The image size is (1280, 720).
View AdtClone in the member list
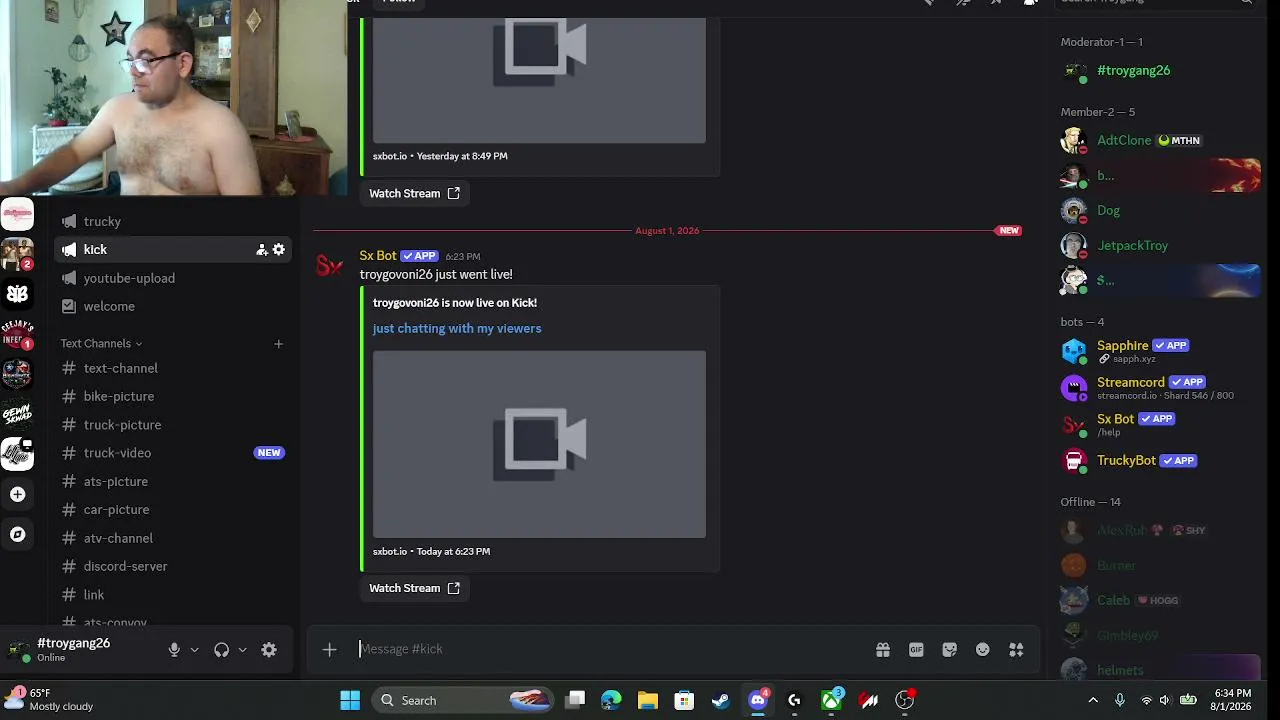click(1160, 141)
